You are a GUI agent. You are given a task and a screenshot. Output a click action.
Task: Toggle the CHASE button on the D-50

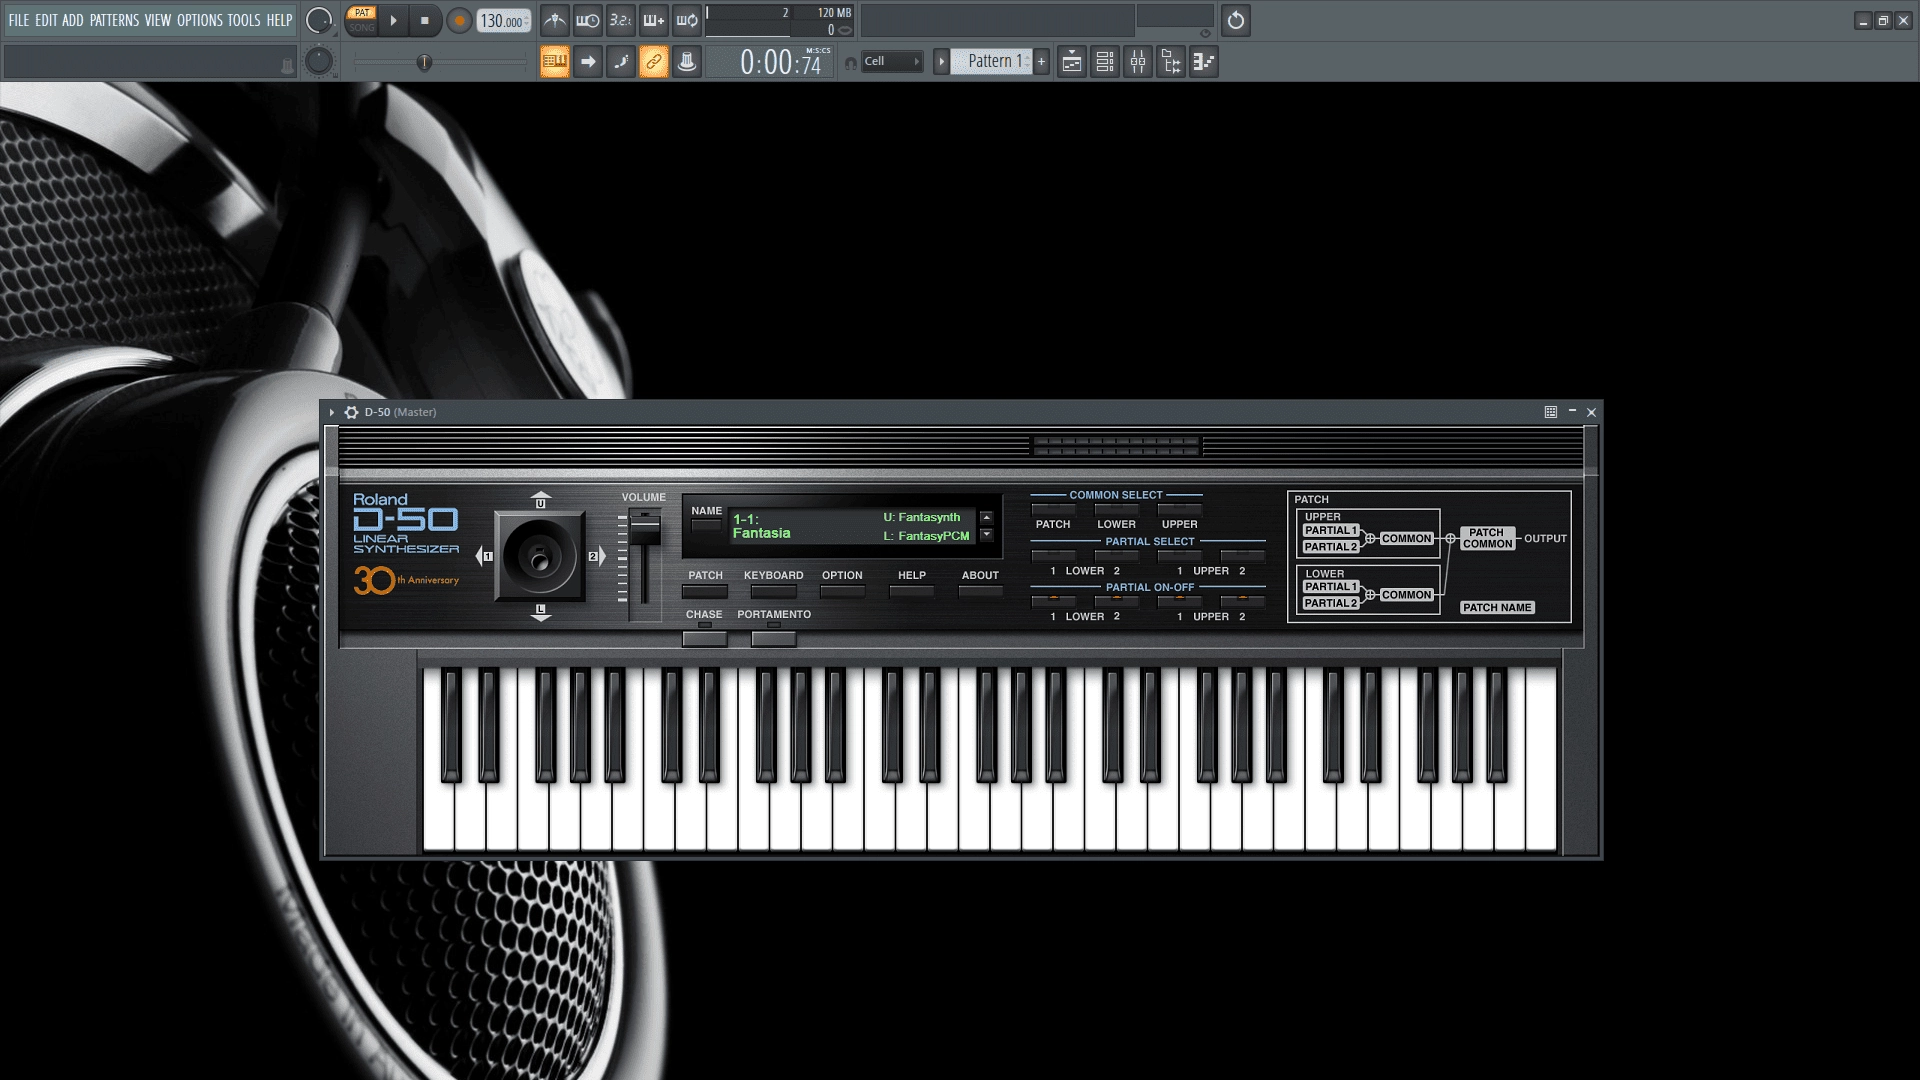705,638
